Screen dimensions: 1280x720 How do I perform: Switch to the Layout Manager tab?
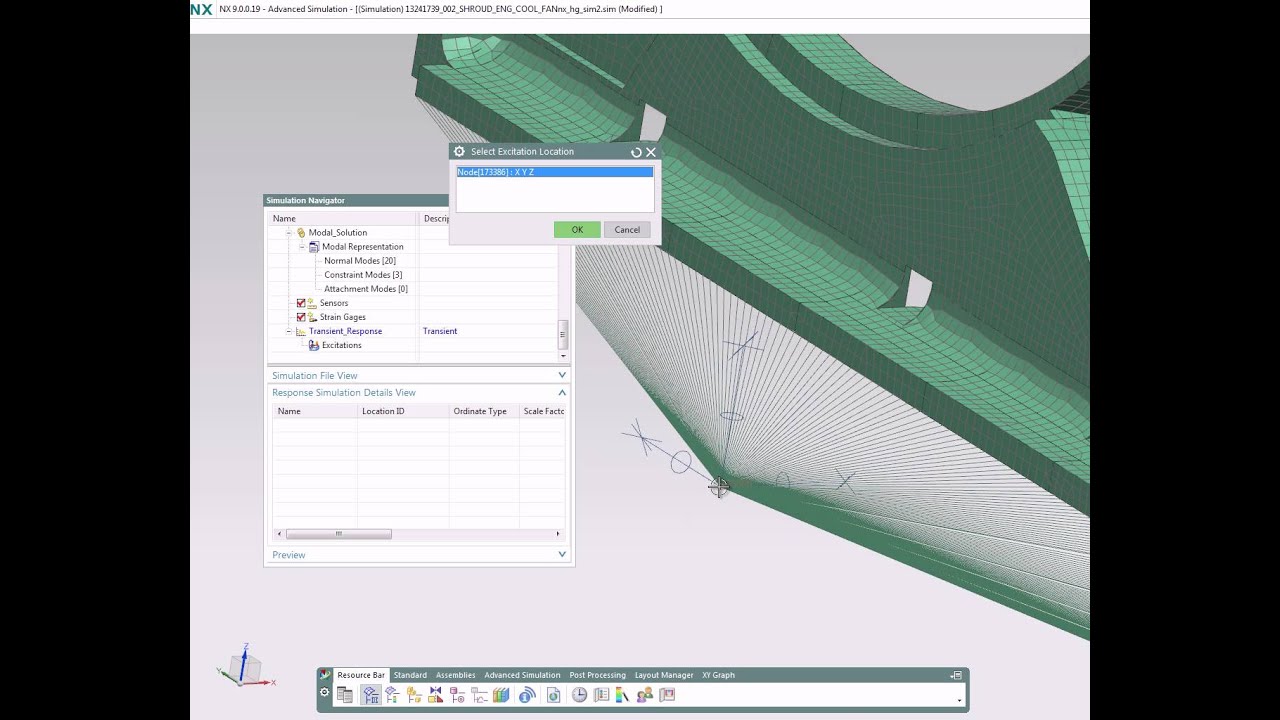(664, 675)
